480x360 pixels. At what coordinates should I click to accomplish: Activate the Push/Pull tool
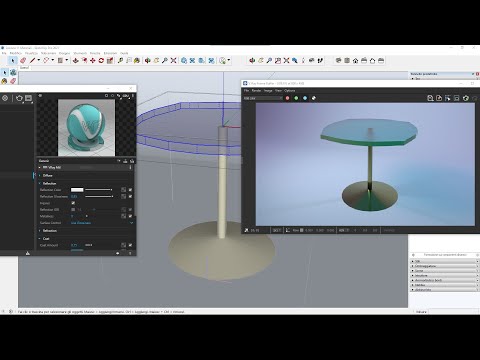76,61
